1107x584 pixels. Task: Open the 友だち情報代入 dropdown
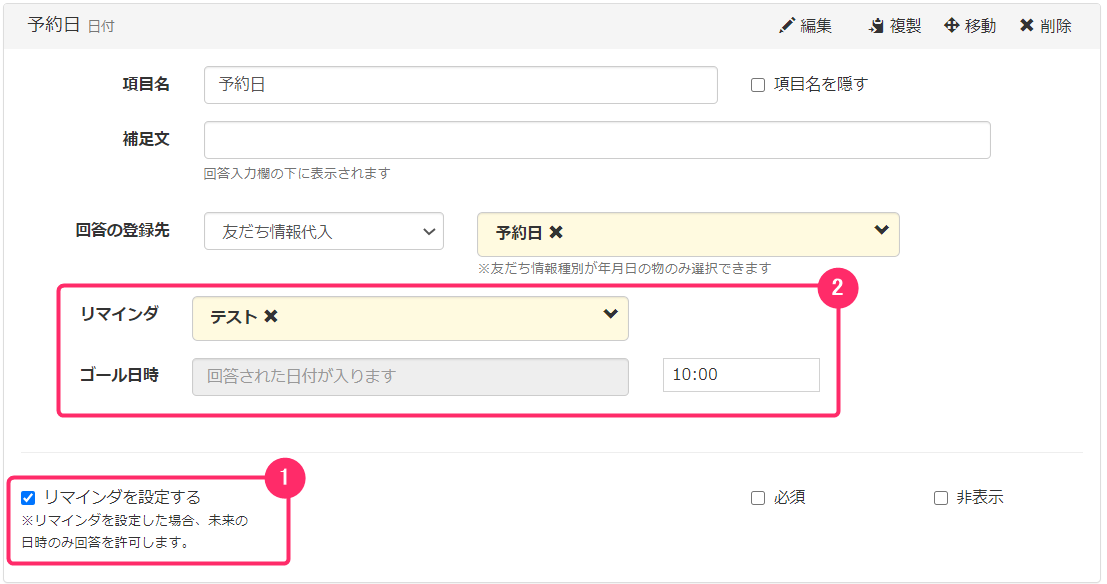pyautogui.click(x=323, y=231)
